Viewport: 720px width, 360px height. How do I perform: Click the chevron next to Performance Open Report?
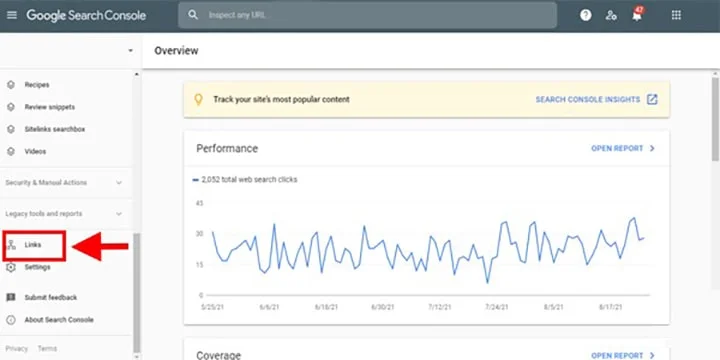652,149
